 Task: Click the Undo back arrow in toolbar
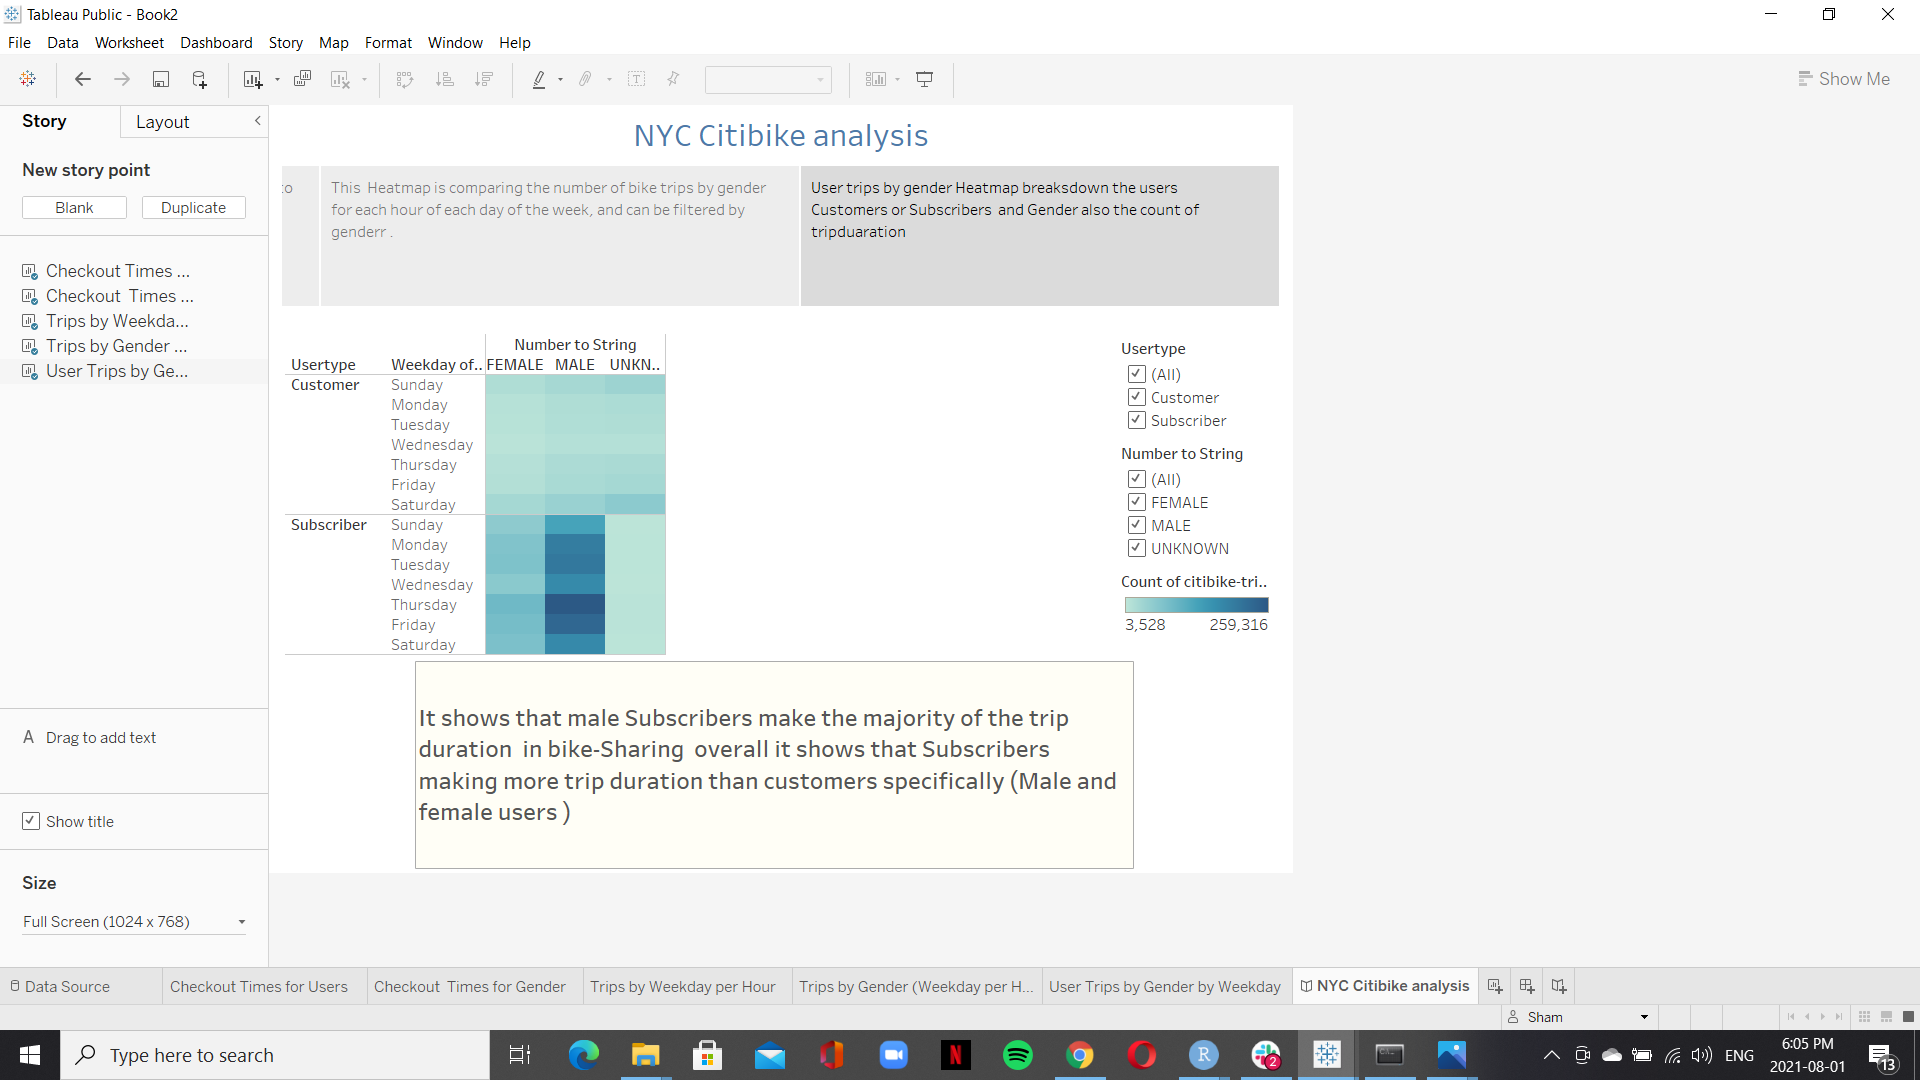tap(83, 79)
